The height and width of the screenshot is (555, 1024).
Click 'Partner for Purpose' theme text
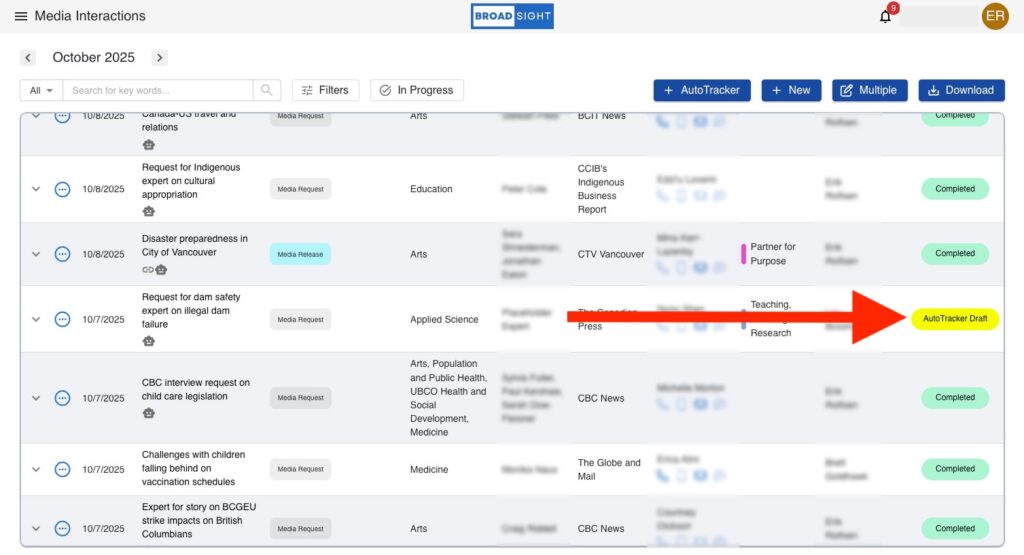point(773,254)
